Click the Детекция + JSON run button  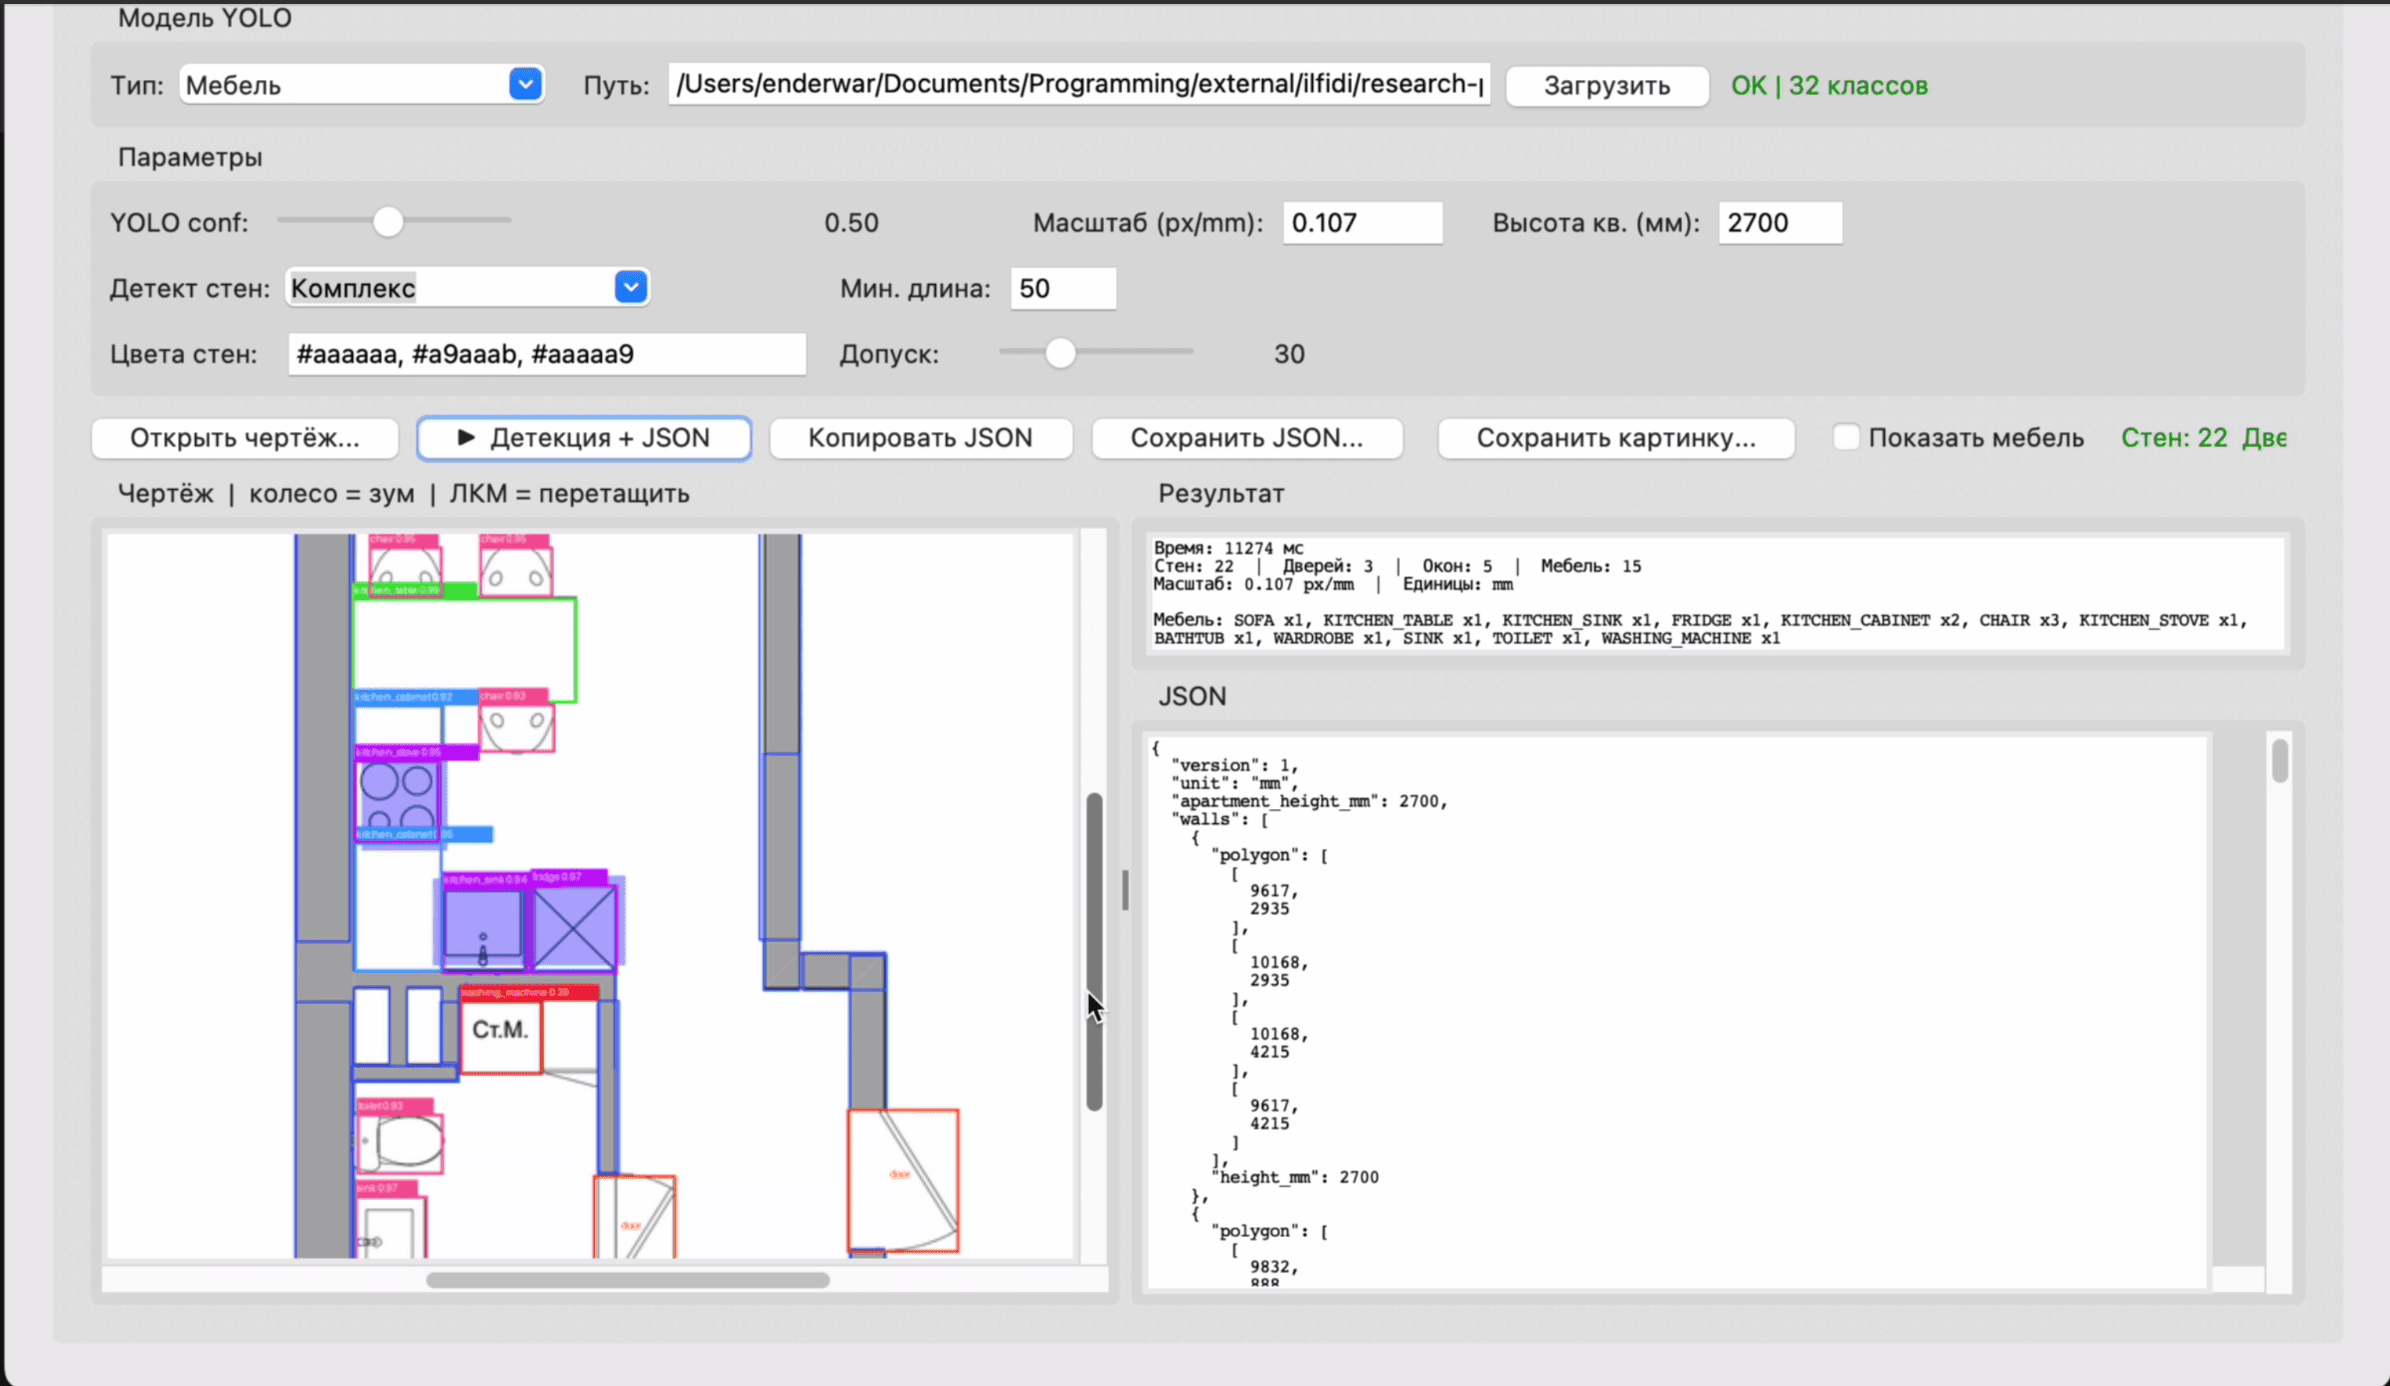point(584,438)
